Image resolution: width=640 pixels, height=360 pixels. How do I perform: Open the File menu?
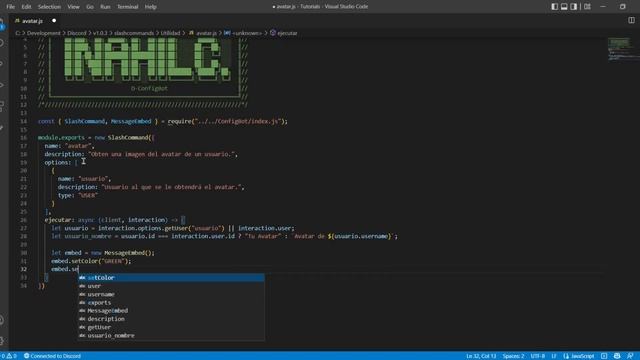click(x=11, y=7)
